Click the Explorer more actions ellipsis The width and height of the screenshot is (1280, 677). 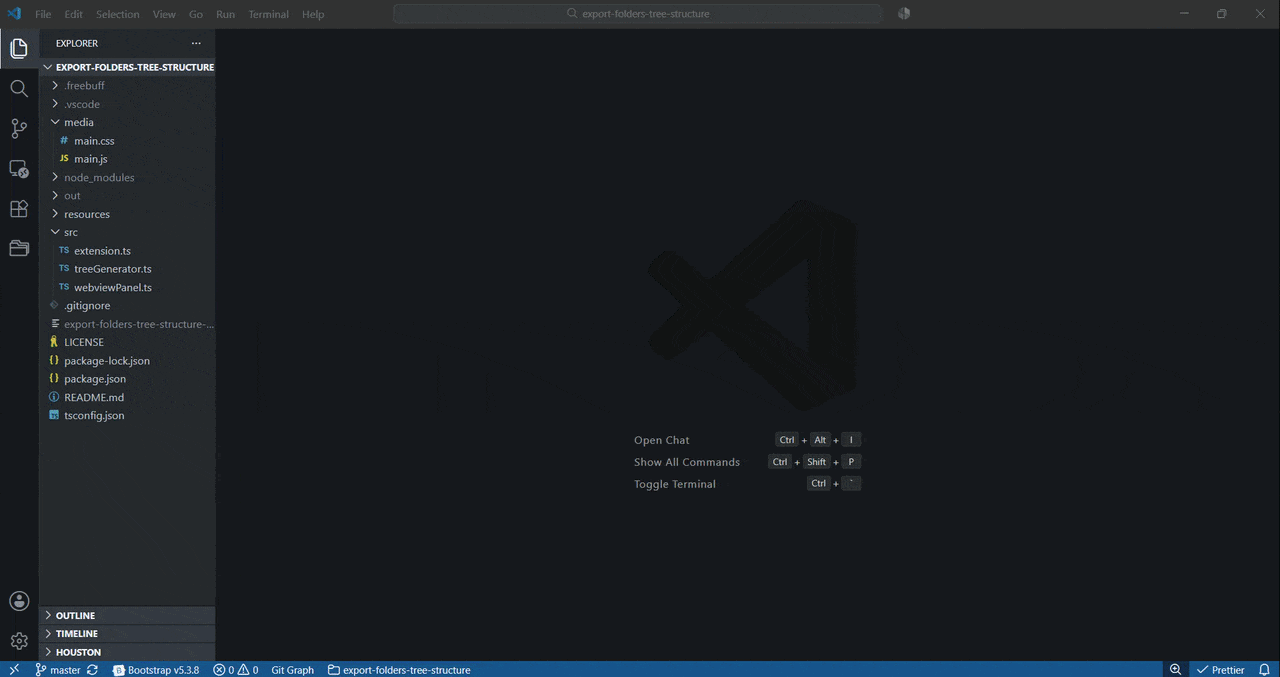(196, 43)
